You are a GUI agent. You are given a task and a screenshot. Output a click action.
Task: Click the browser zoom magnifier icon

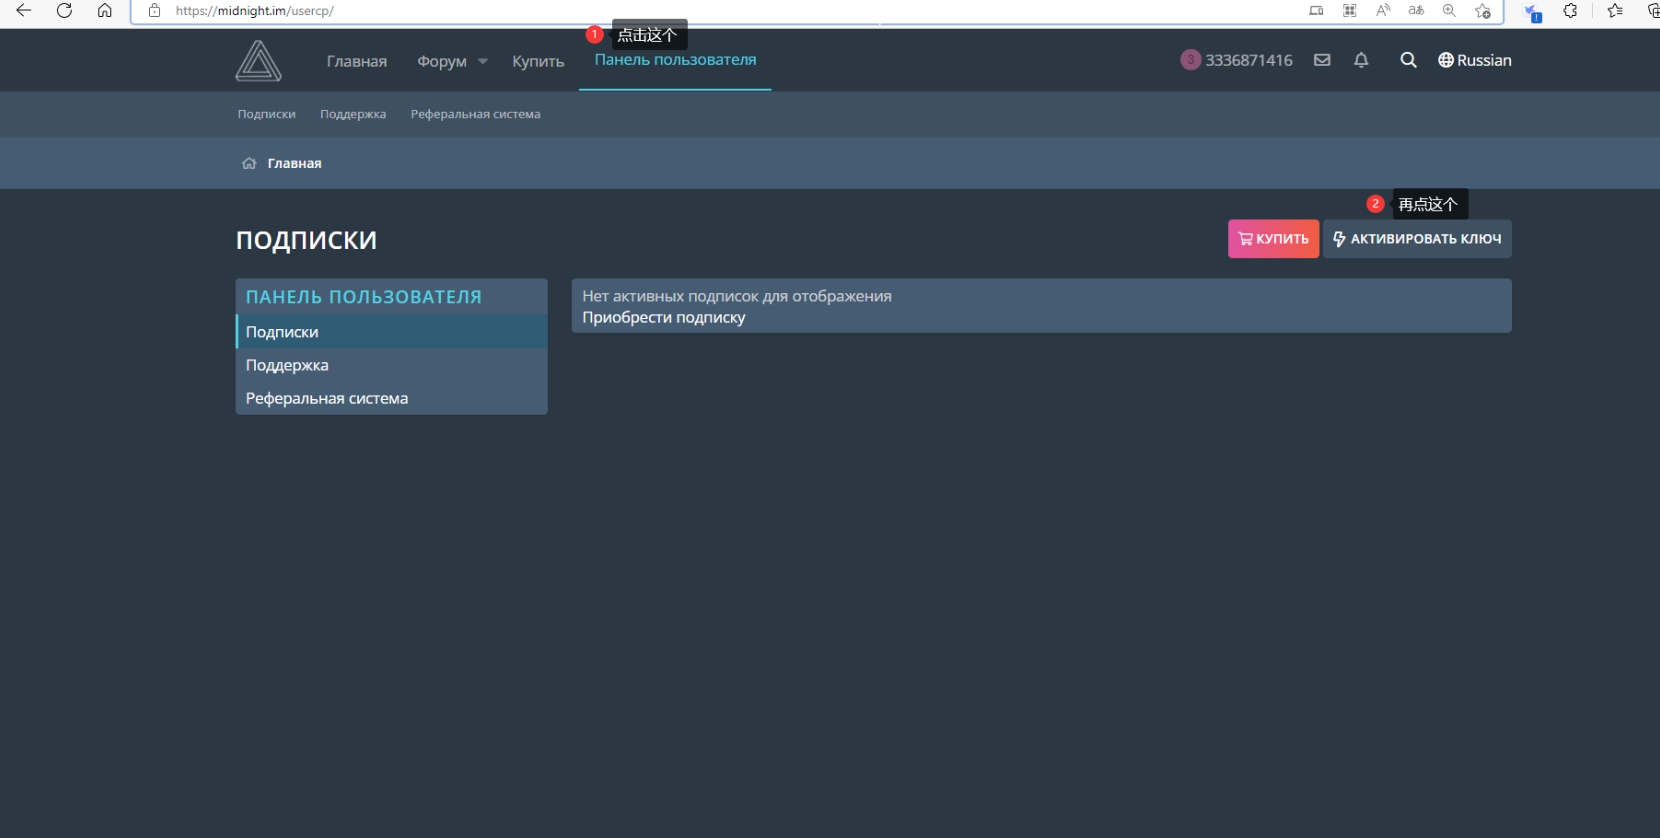point(1449,11)
